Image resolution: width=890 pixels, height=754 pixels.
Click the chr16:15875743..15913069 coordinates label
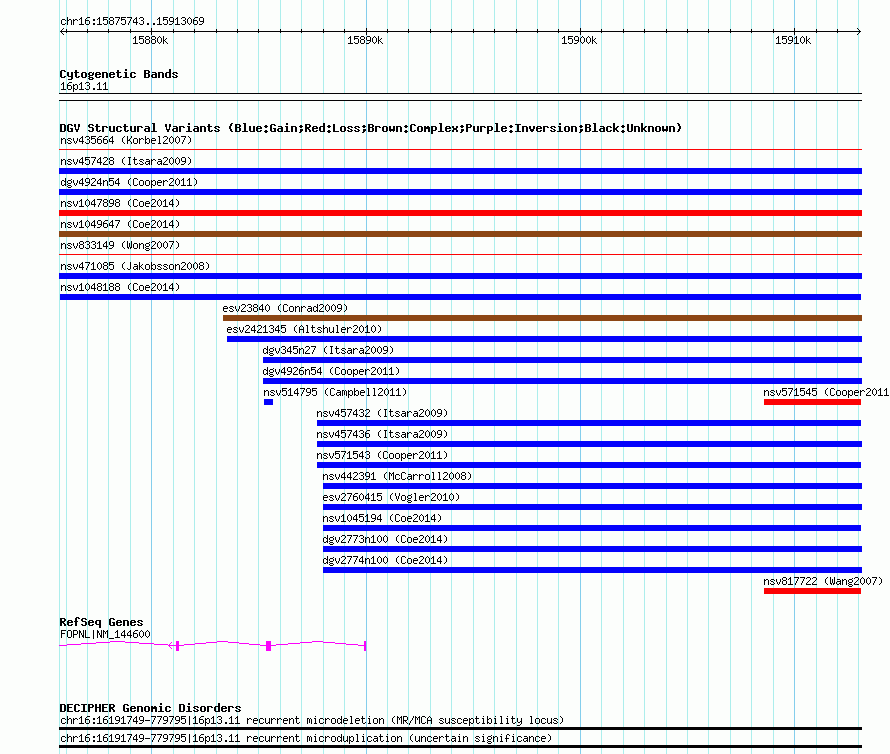click(132, 21)
